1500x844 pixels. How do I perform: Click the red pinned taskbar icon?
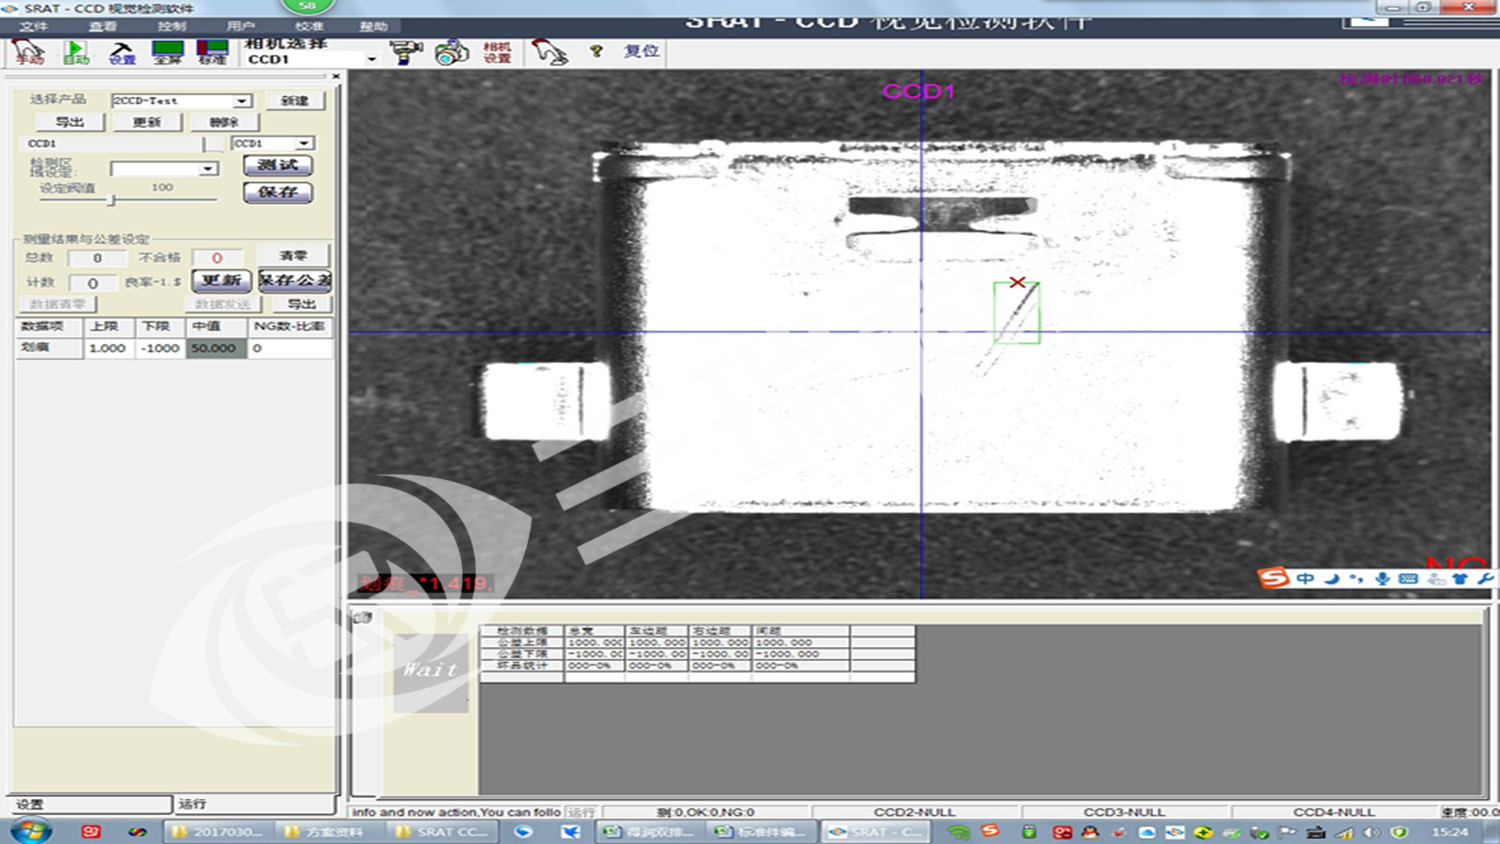(x=91, y=831)
